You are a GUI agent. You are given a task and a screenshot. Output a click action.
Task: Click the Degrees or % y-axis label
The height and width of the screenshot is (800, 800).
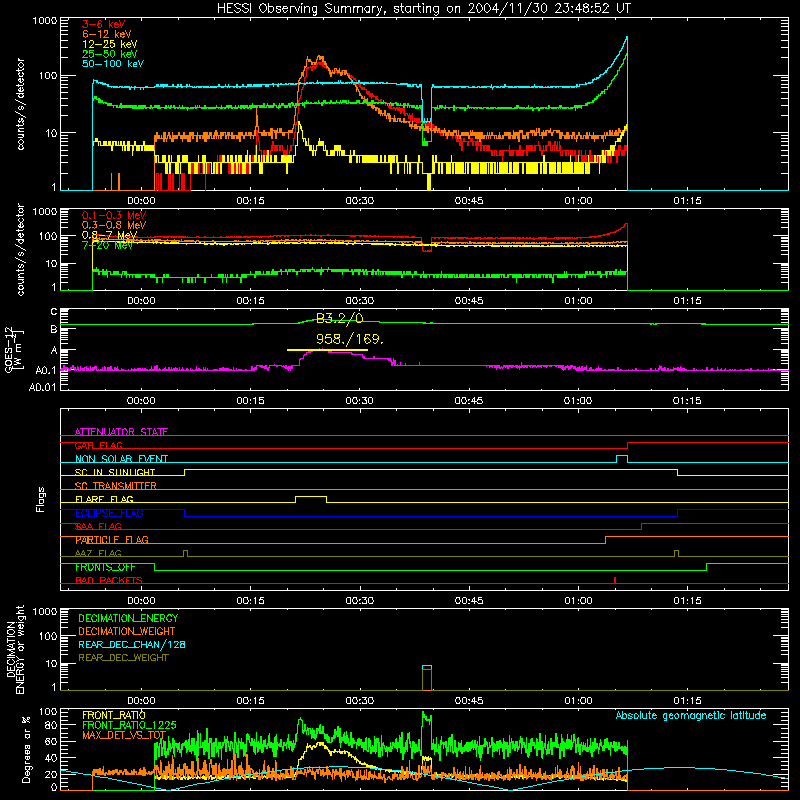26,749
